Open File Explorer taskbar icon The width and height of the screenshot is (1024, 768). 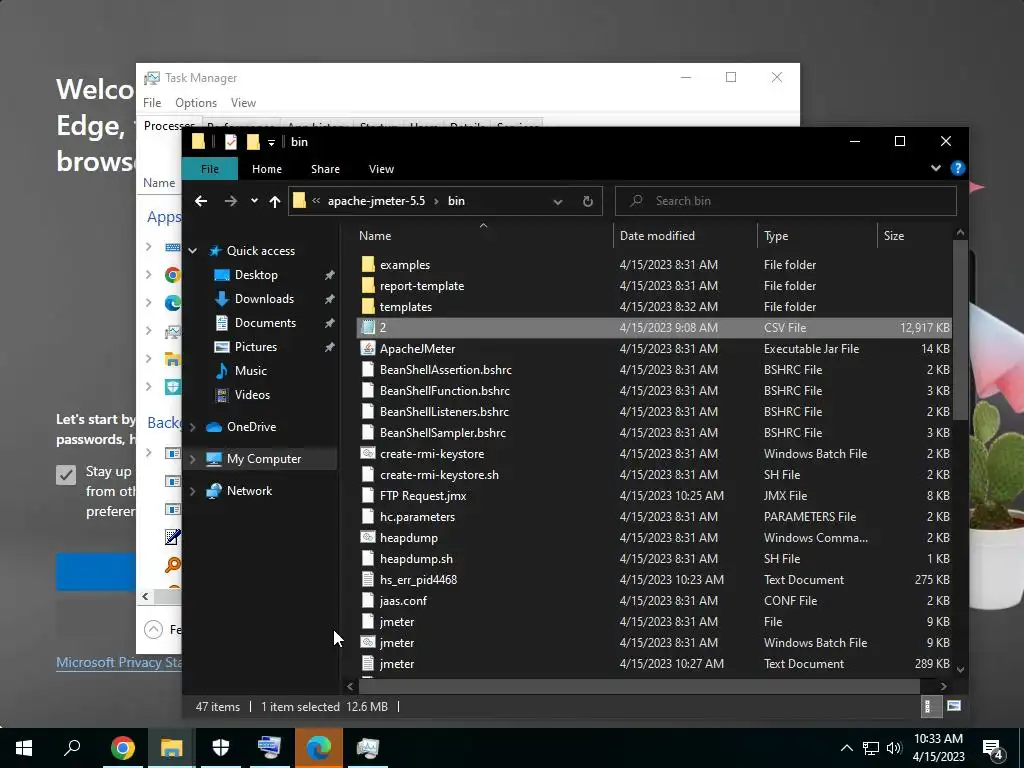click(172, 748)
